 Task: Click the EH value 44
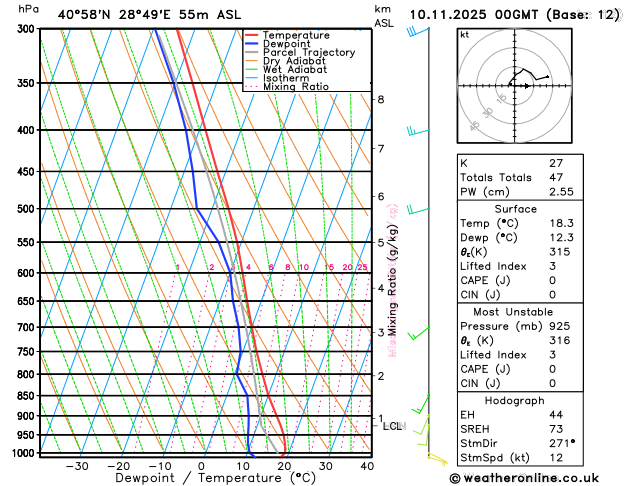point(556,415)
